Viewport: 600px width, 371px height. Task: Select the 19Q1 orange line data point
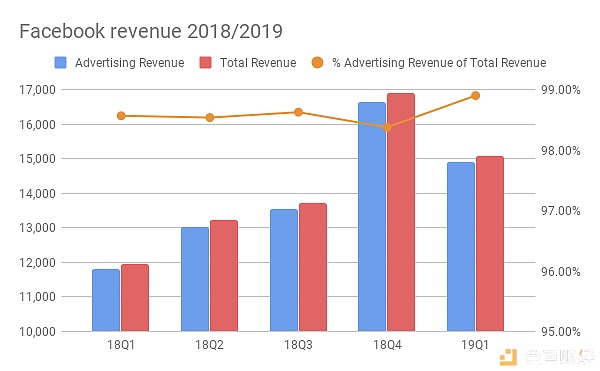476,95
